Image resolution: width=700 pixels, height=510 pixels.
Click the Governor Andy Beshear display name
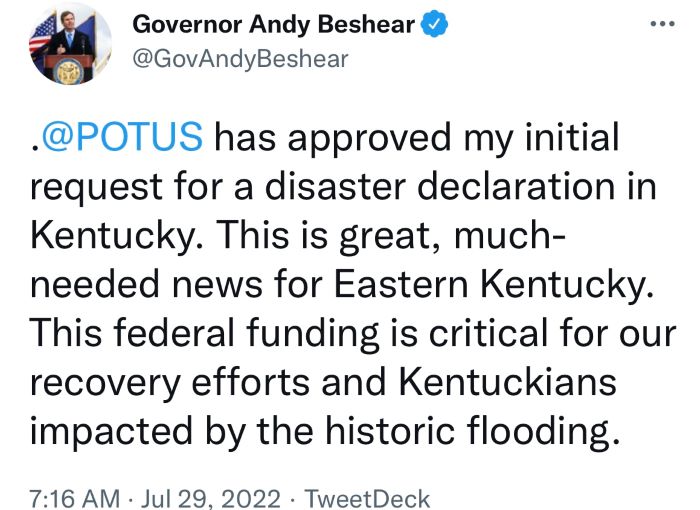coord(274,24)
